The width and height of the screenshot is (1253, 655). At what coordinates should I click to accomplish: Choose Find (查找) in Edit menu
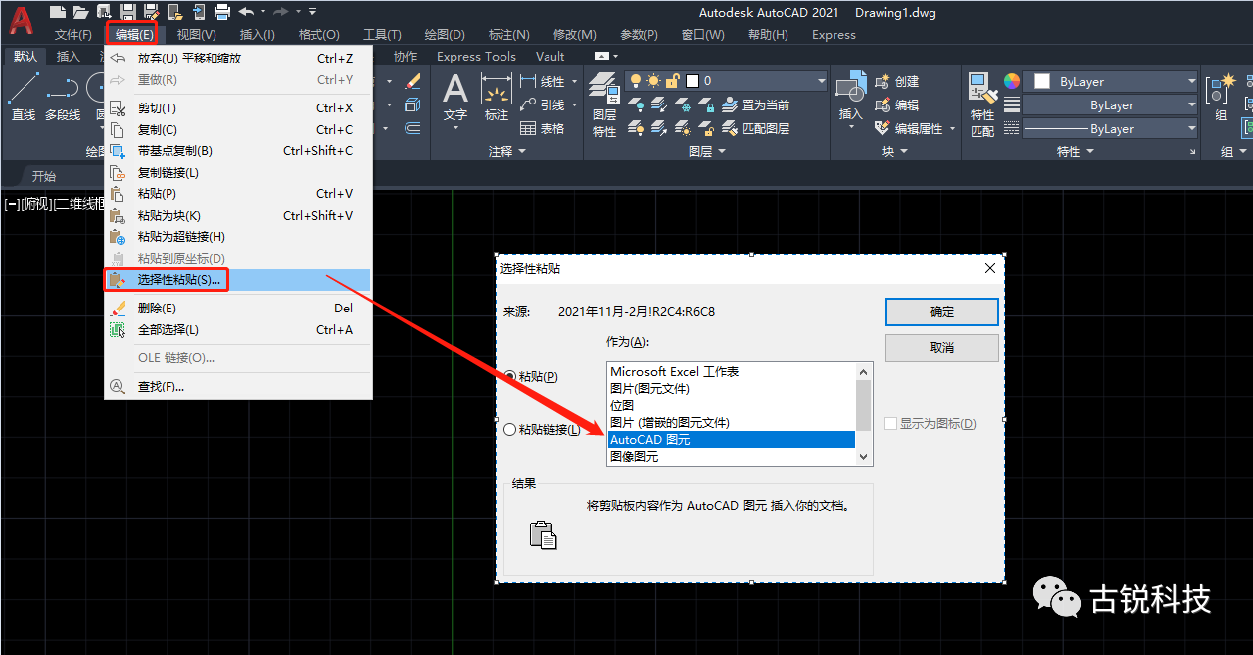[x=238, y=386]
